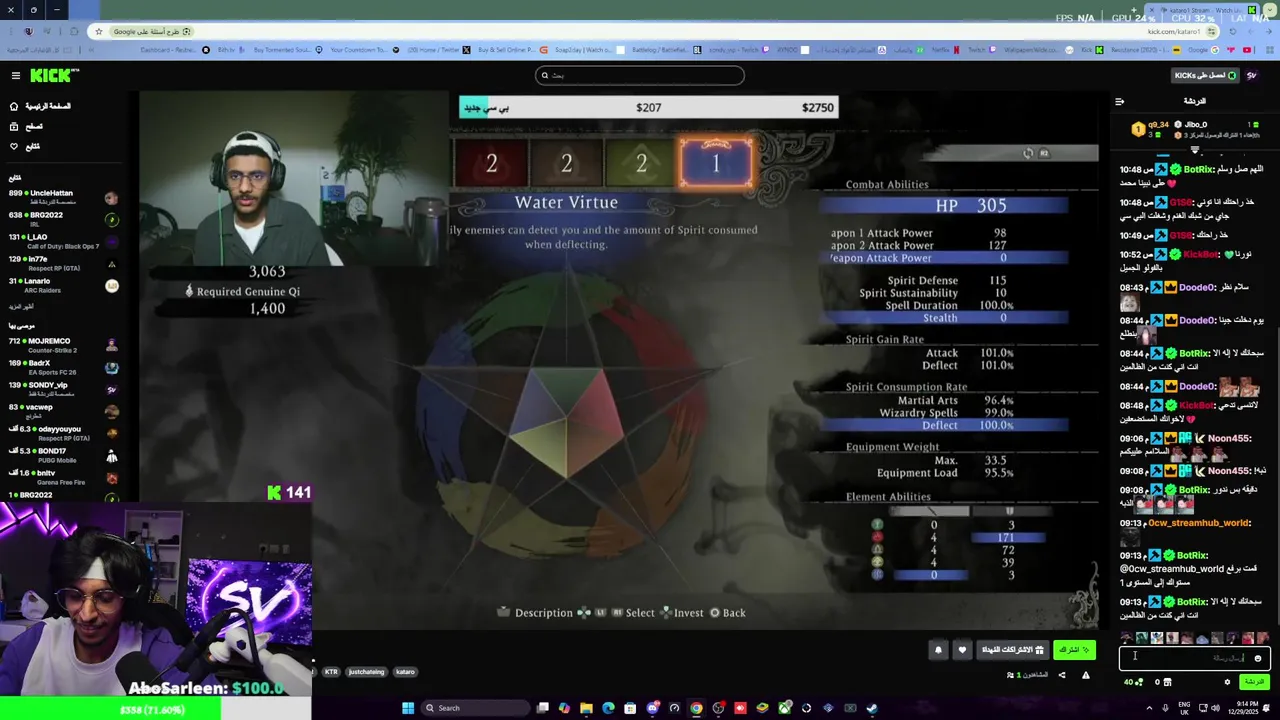
Task: Click UncleHattan's avatar thumbnail
Action: point(111,198)
